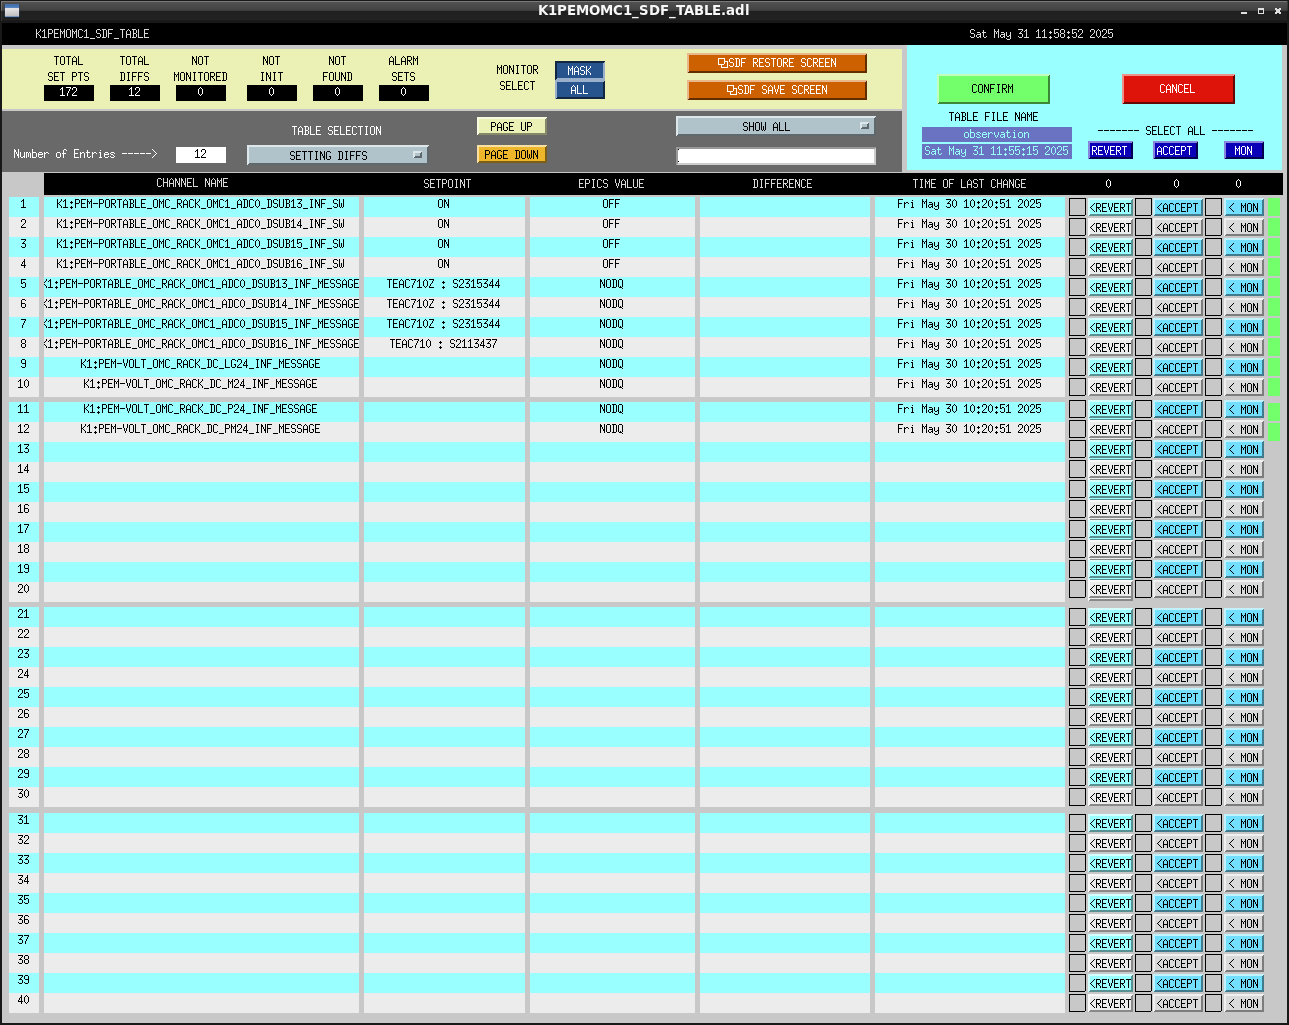Screen dimensions: 1289x1025
Task: Click time of last change in row 11
Action: (x=969, y=409)
